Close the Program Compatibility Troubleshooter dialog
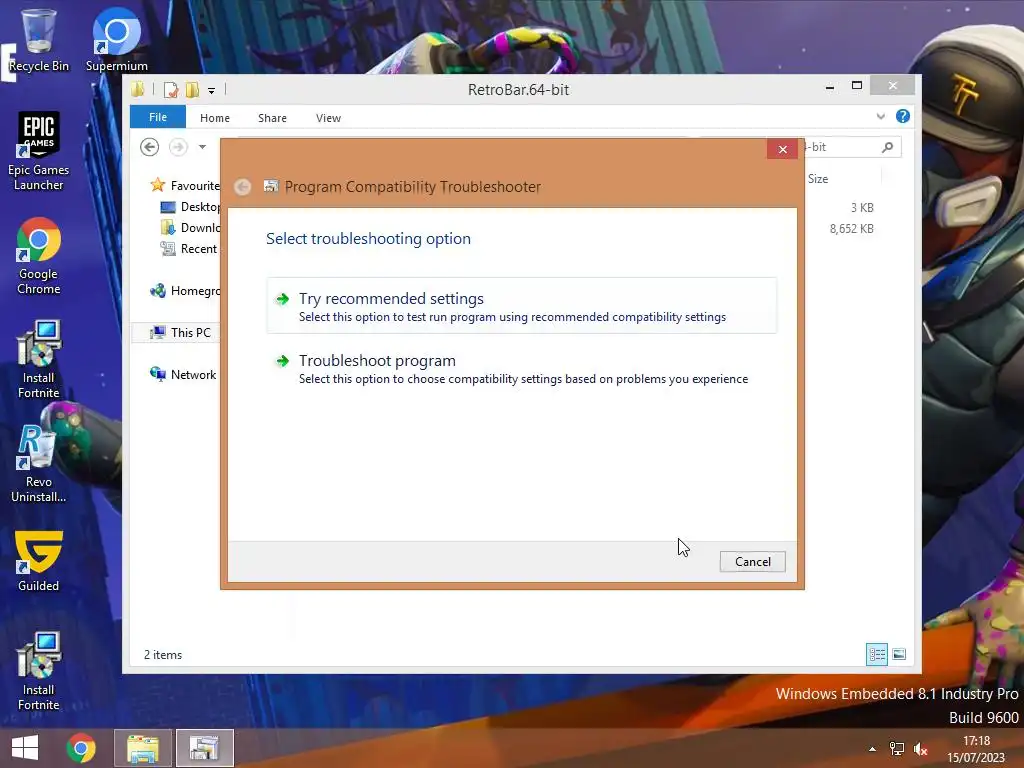 [x=782, y=150]
